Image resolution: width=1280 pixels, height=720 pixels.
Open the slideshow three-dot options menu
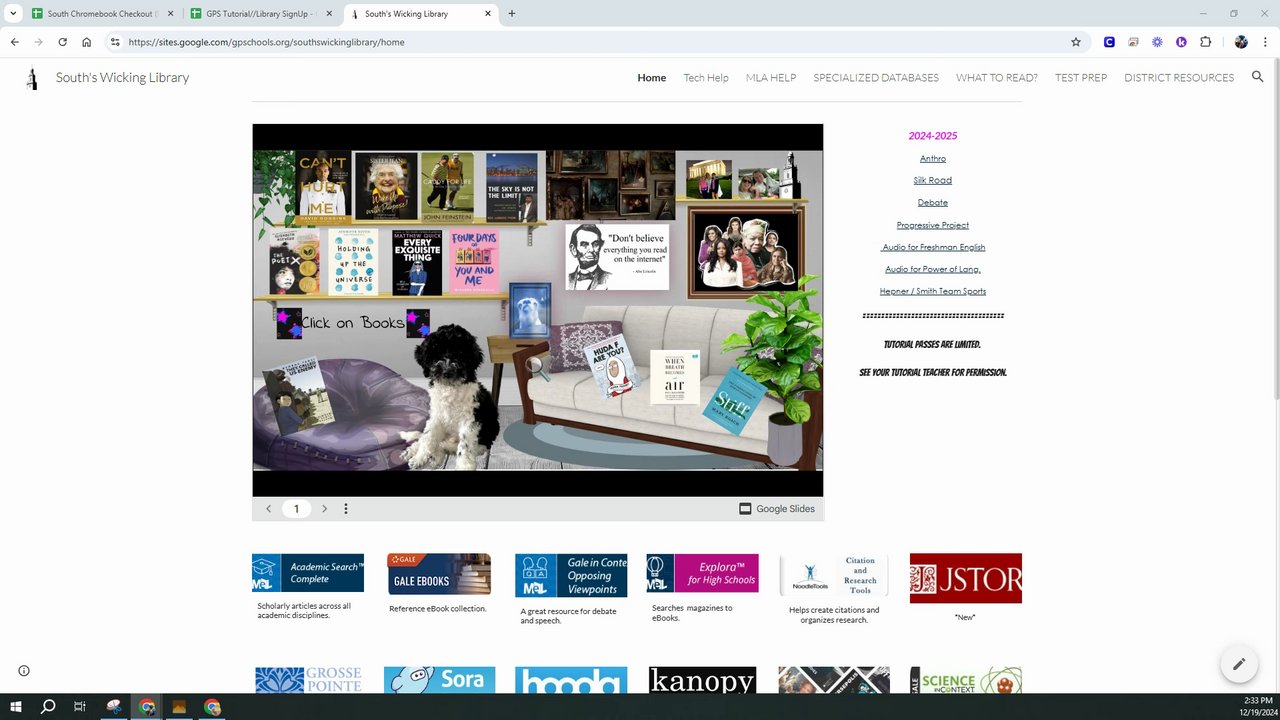[x=346, y=509]
